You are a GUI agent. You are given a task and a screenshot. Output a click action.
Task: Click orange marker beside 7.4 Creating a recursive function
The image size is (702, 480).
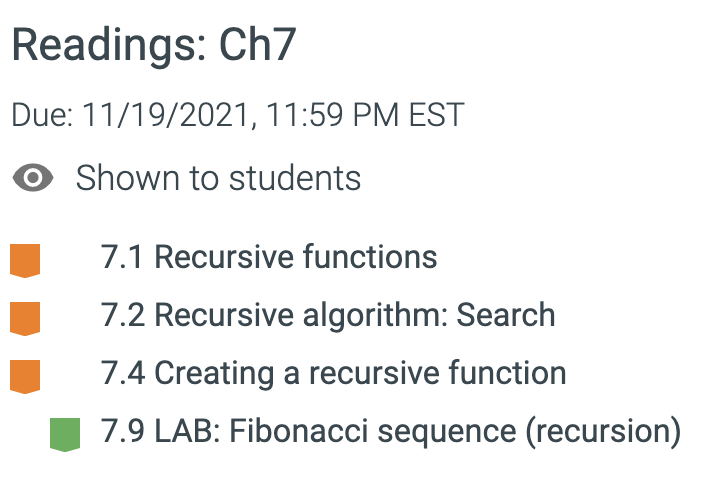pyautogui.click(x=25, y=377)
